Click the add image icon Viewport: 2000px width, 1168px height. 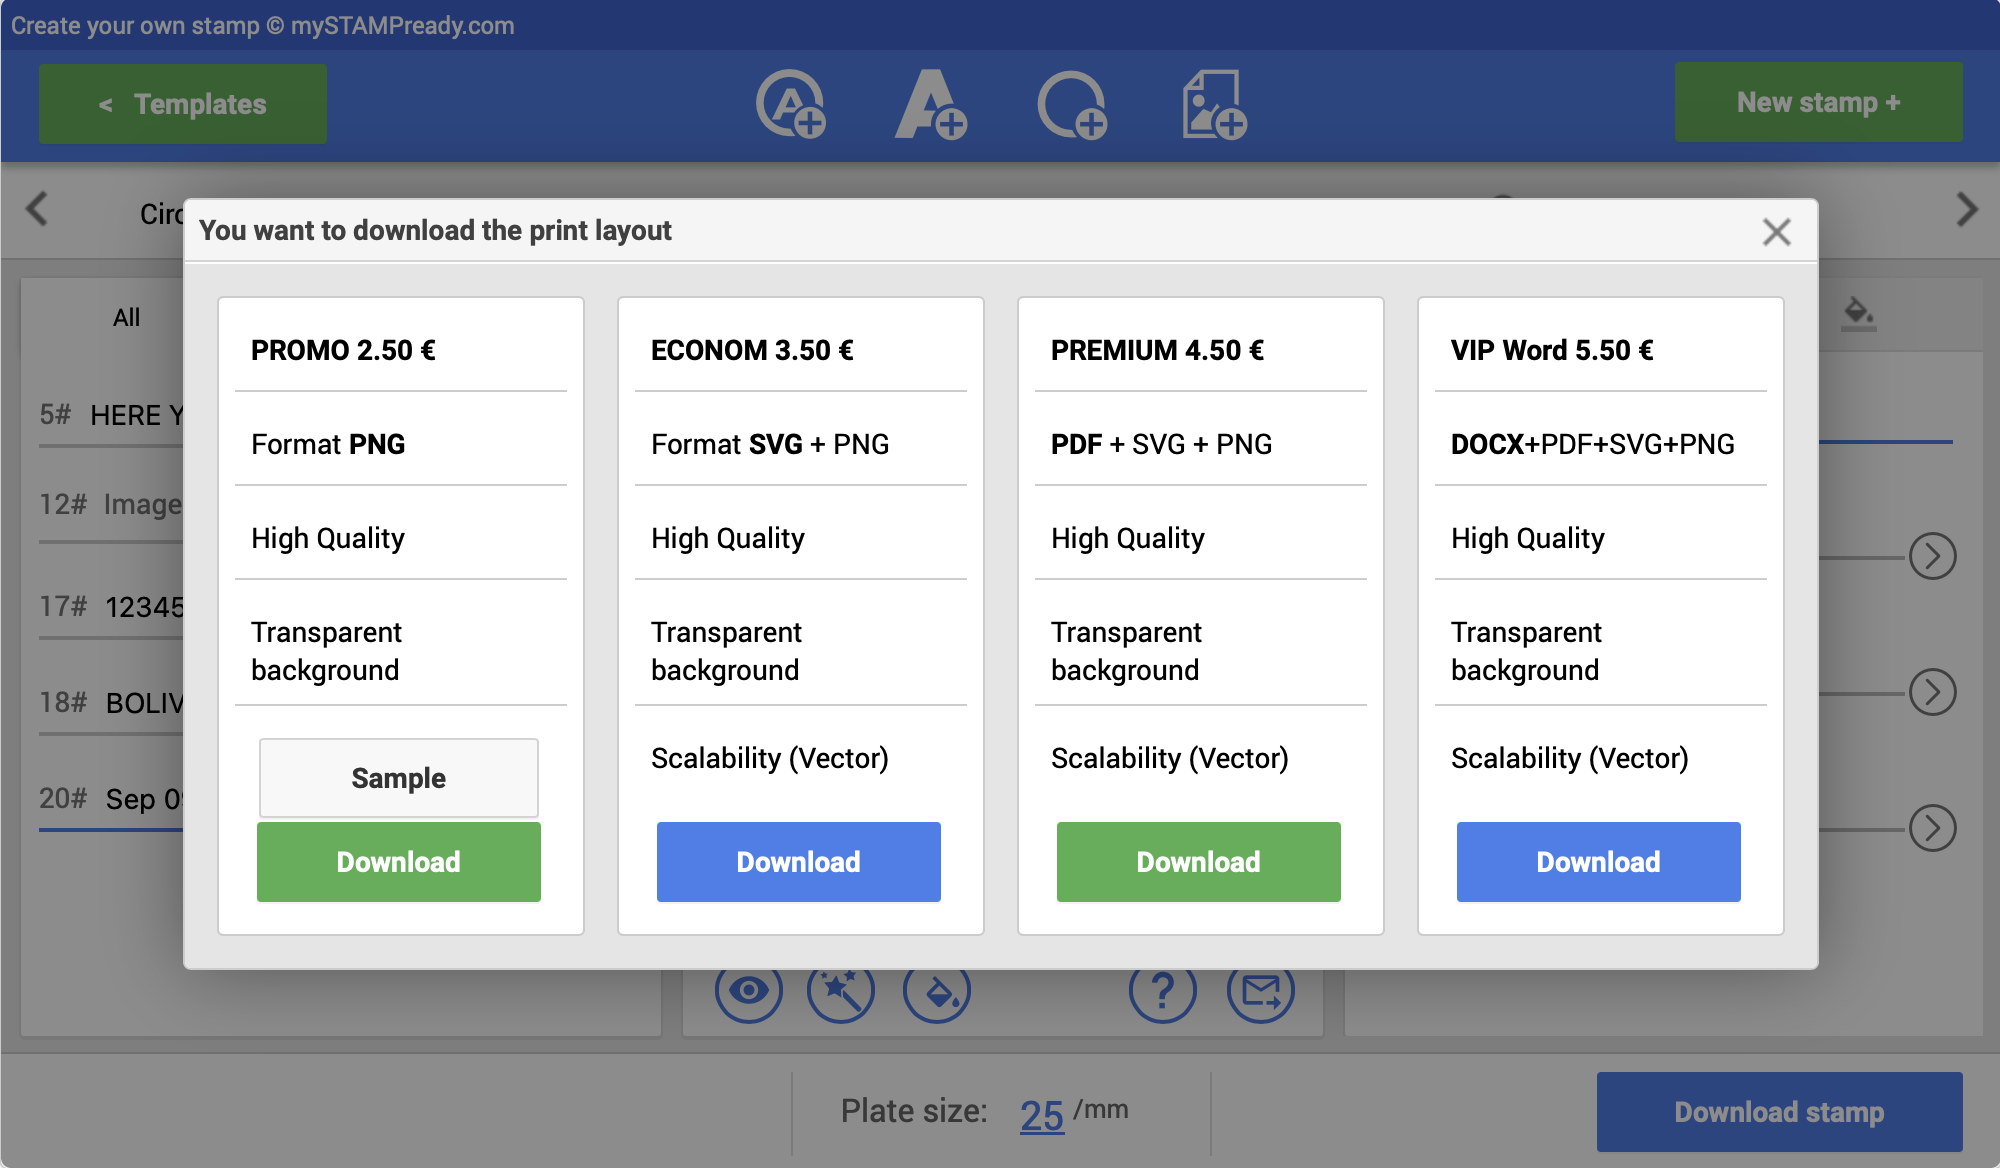tap(1213, 104)
